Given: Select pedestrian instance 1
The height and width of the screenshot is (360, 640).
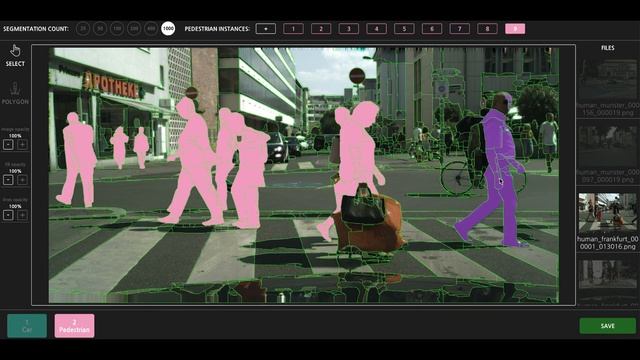Looking at the screenshot, I should (293, 29).
